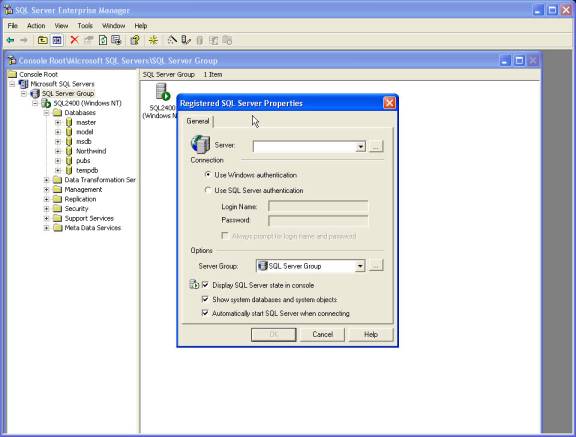Select Data Transformation Services tree item
This screenshot has width=576, height=437.
pos(100,180)
